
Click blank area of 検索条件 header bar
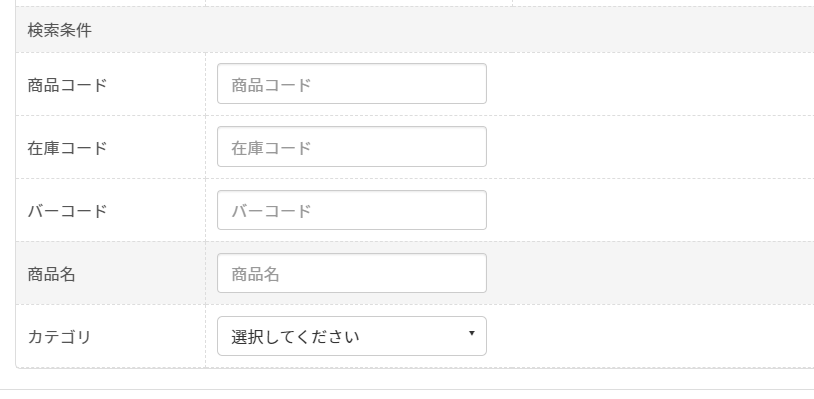coord(452,30)
